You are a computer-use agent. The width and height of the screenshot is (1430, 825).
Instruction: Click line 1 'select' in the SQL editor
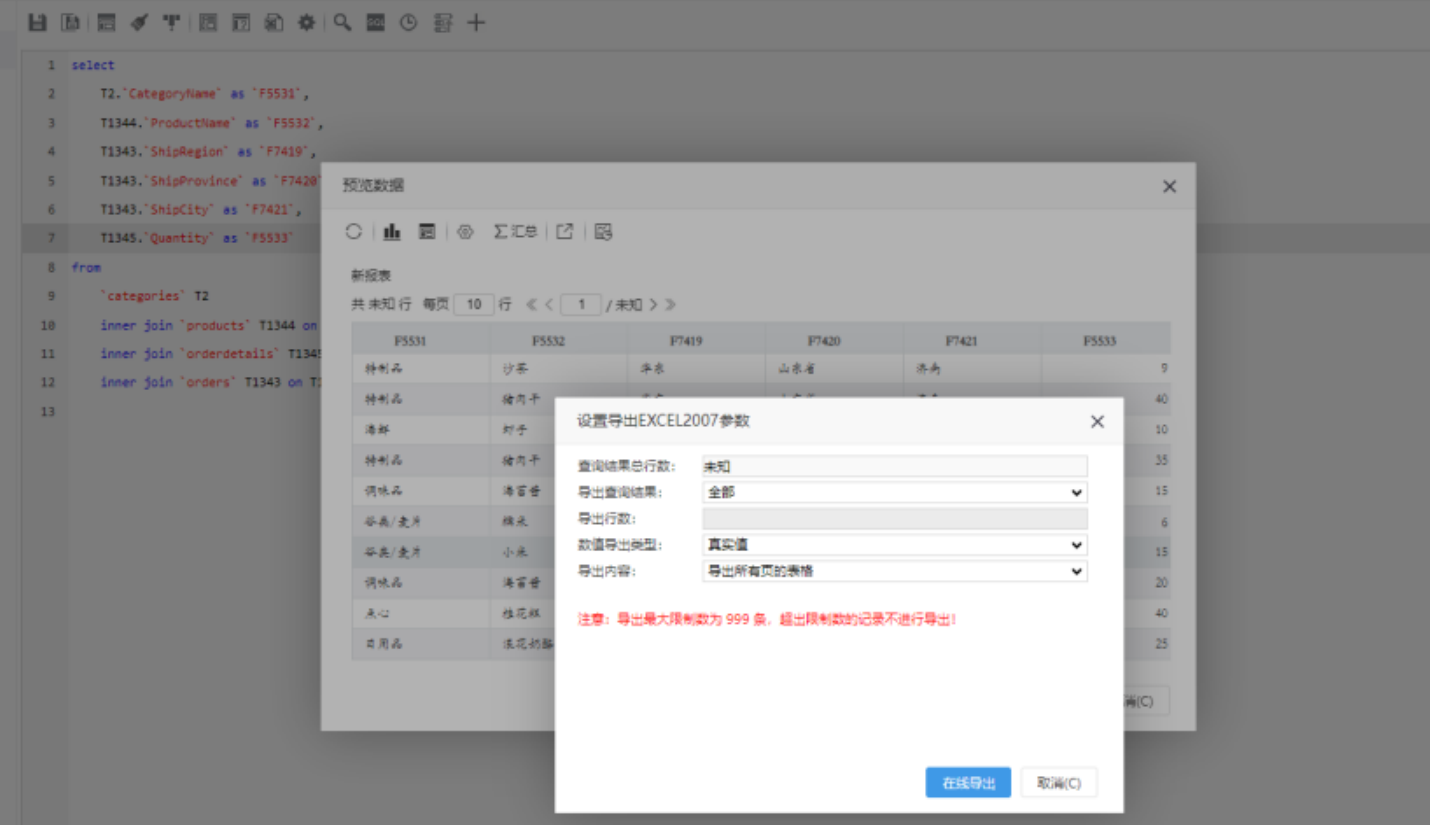pos(93,65)
